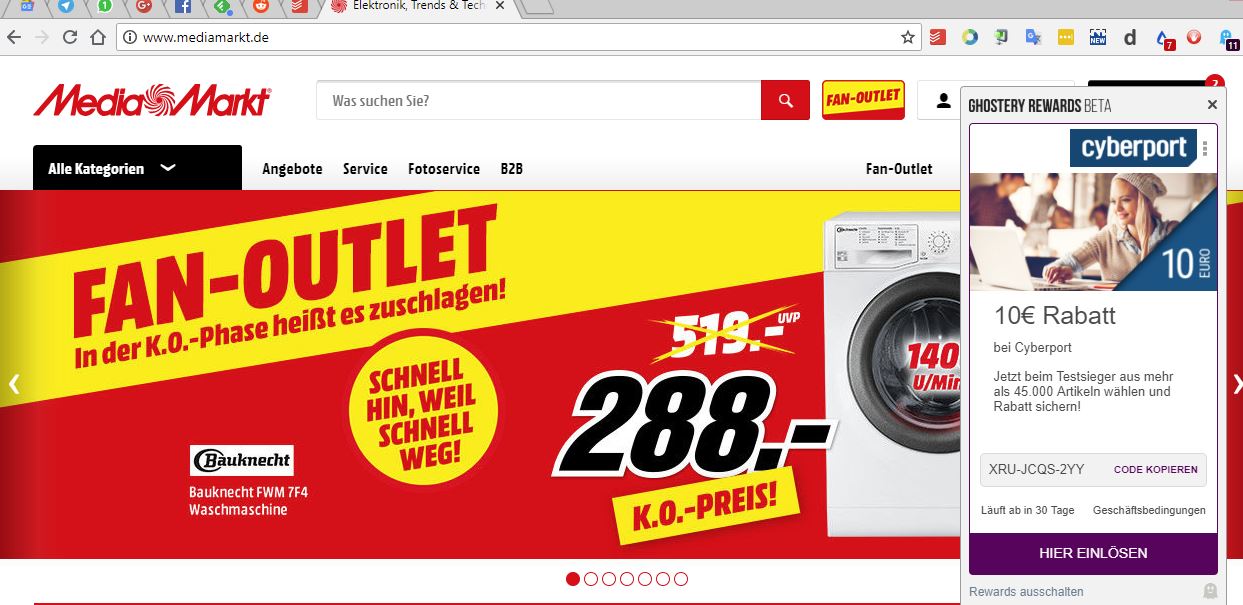Click the CODE KOPIEREN link
This screenshot has height=605, width=1243.
click(x=1155, y=470)
